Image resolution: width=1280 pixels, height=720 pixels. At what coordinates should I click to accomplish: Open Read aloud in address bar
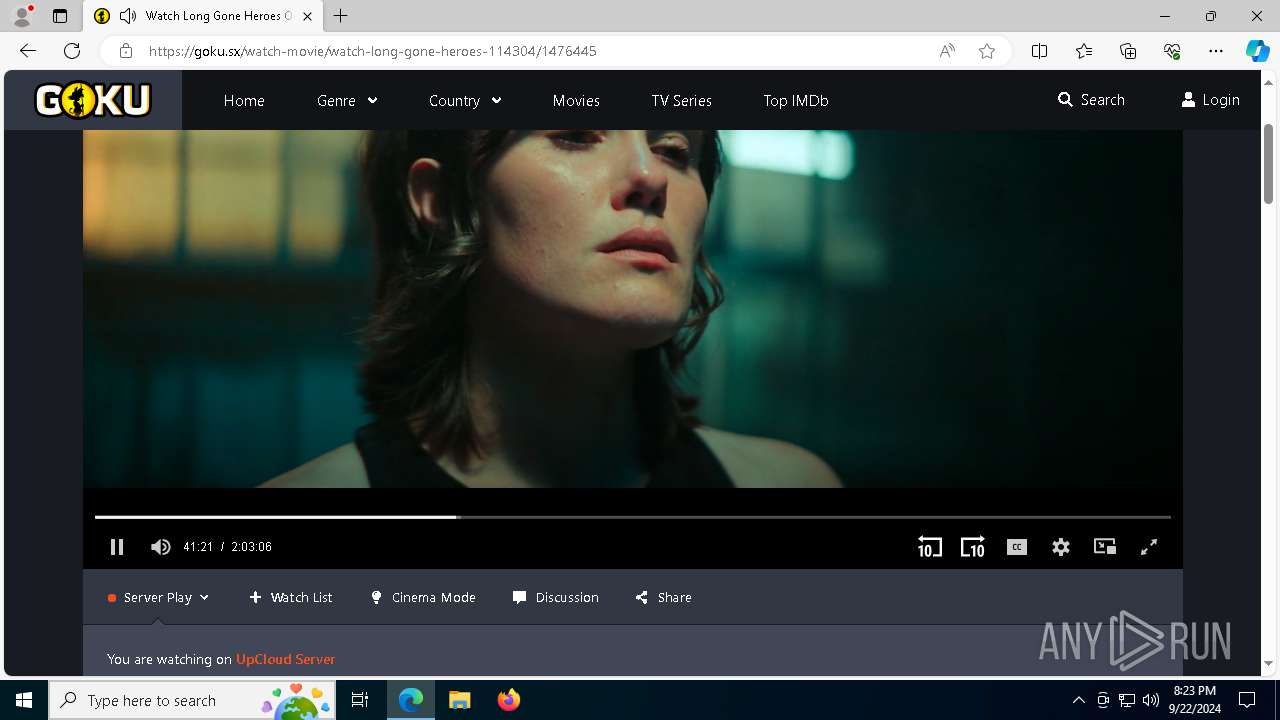[947, 51]
